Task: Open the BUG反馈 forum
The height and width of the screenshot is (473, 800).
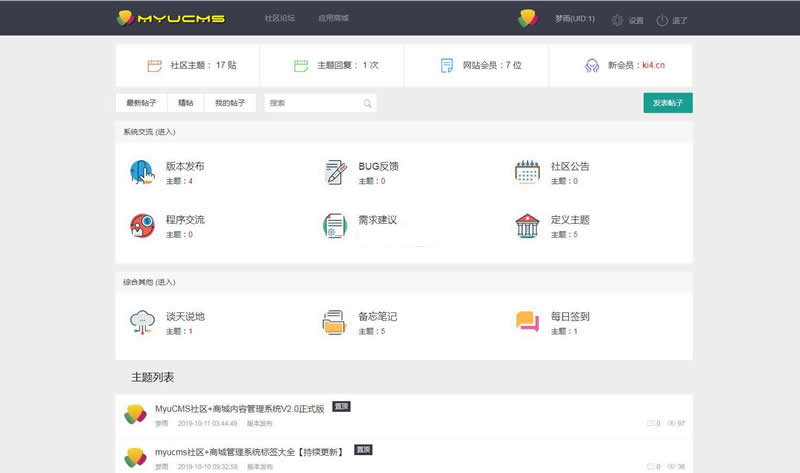Action: [x=378, y=166]
